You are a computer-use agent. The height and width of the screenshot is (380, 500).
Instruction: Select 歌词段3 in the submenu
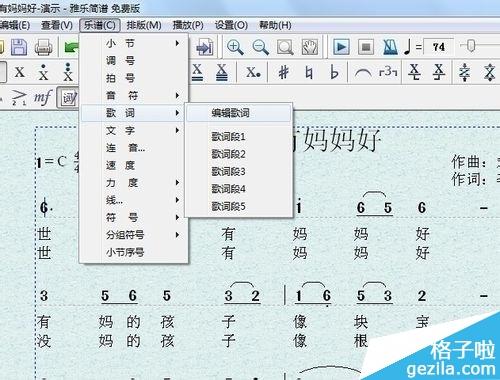pyautogui.click(x=239, y=172)
